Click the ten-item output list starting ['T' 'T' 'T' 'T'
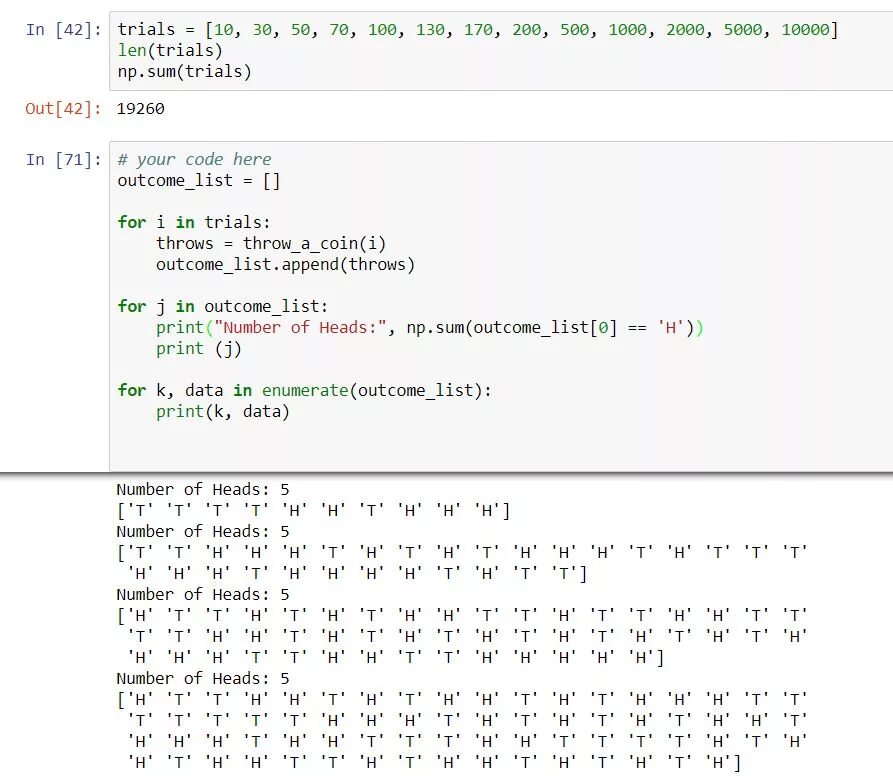 tap(313, 511)
